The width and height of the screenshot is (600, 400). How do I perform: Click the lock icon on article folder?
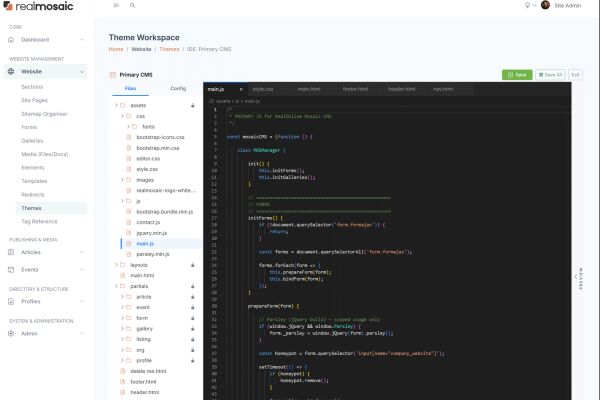coord(193,297)
